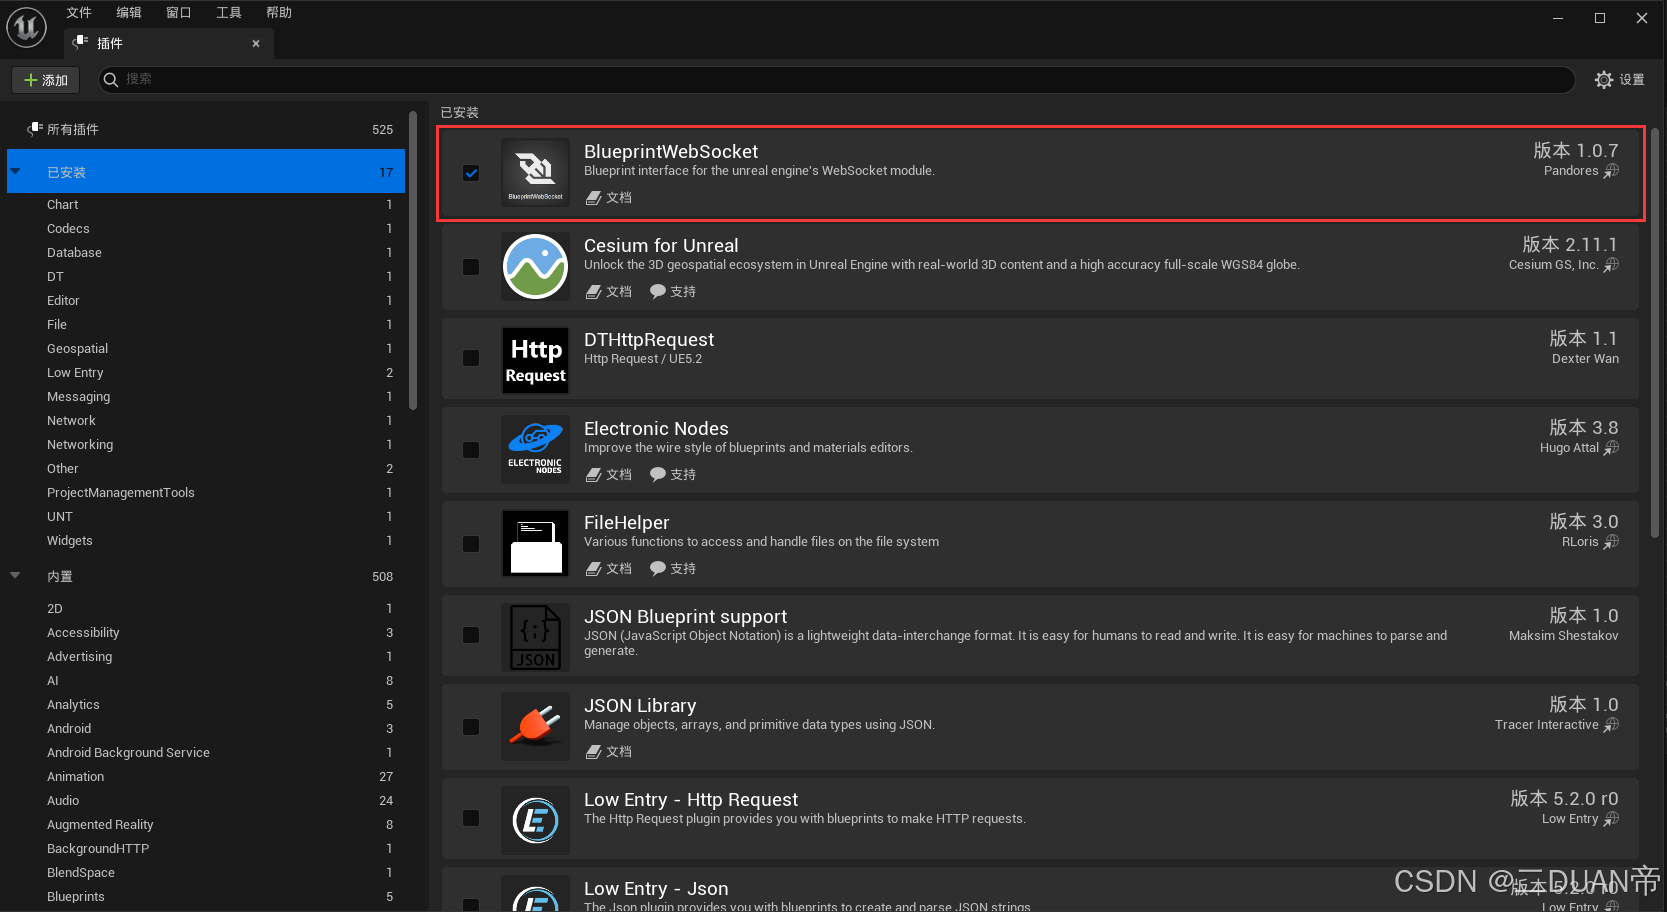Click the Cesium for Unreal globe icon
Viewport: 1667px width, 912px height.
tap(535, 266)
